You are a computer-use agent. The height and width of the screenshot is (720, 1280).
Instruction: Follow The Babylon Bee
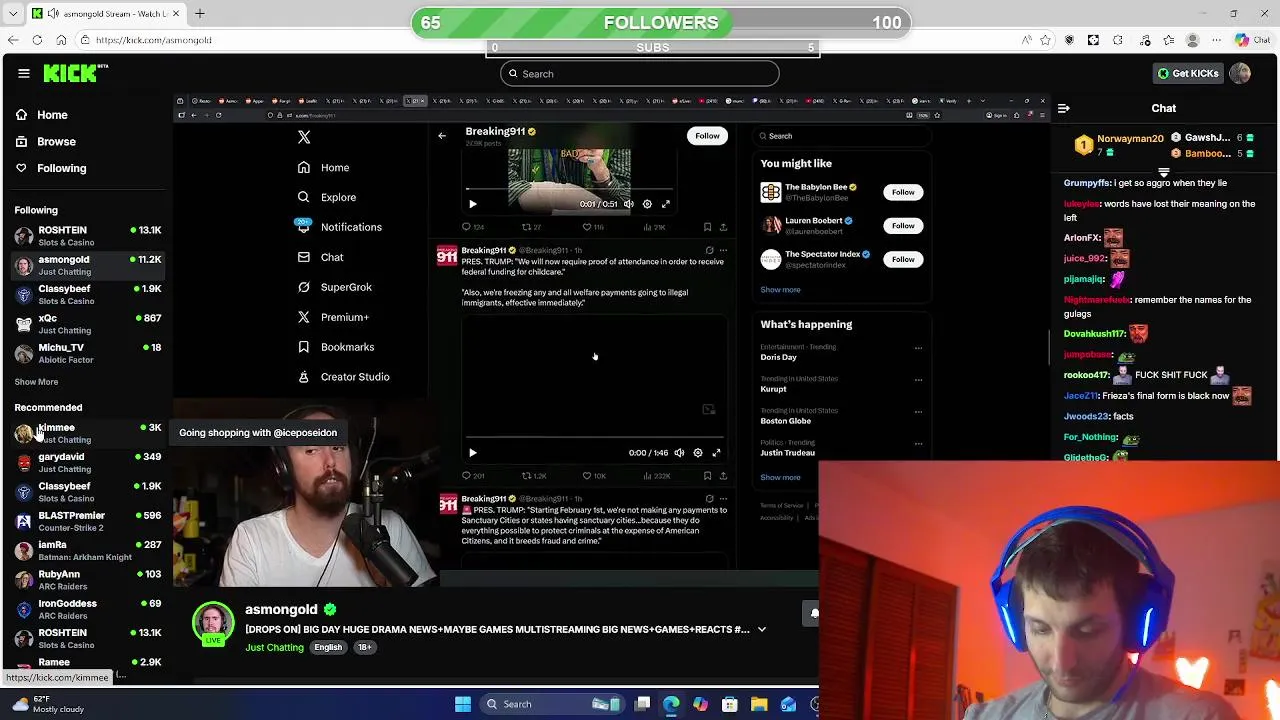point(903,192)
